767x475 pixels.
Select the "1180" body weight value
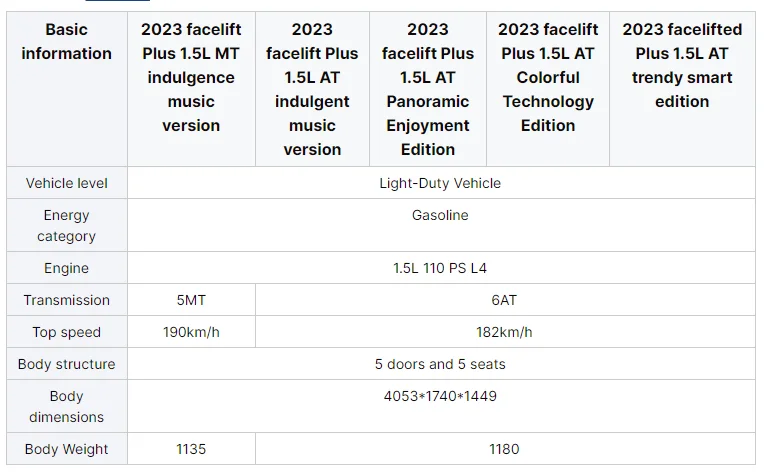coord(504,449)
